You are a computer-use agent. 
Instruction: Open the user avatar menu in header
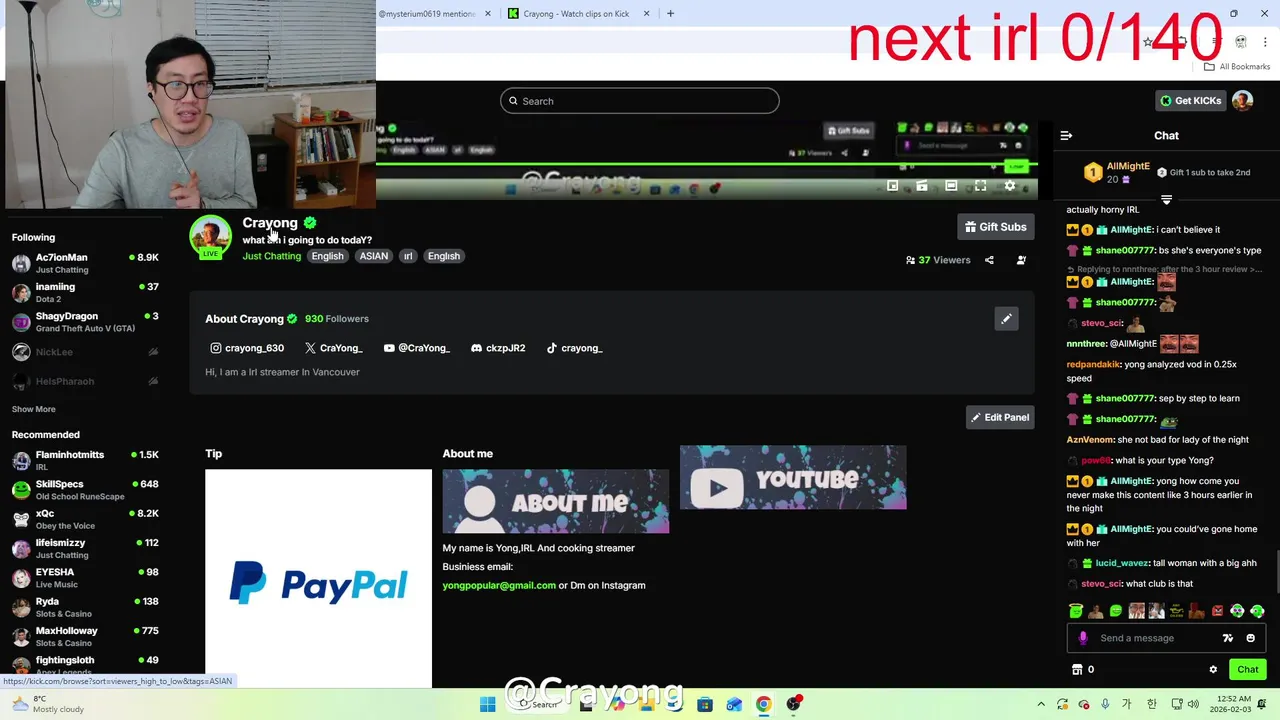(x=1242, y=101)
